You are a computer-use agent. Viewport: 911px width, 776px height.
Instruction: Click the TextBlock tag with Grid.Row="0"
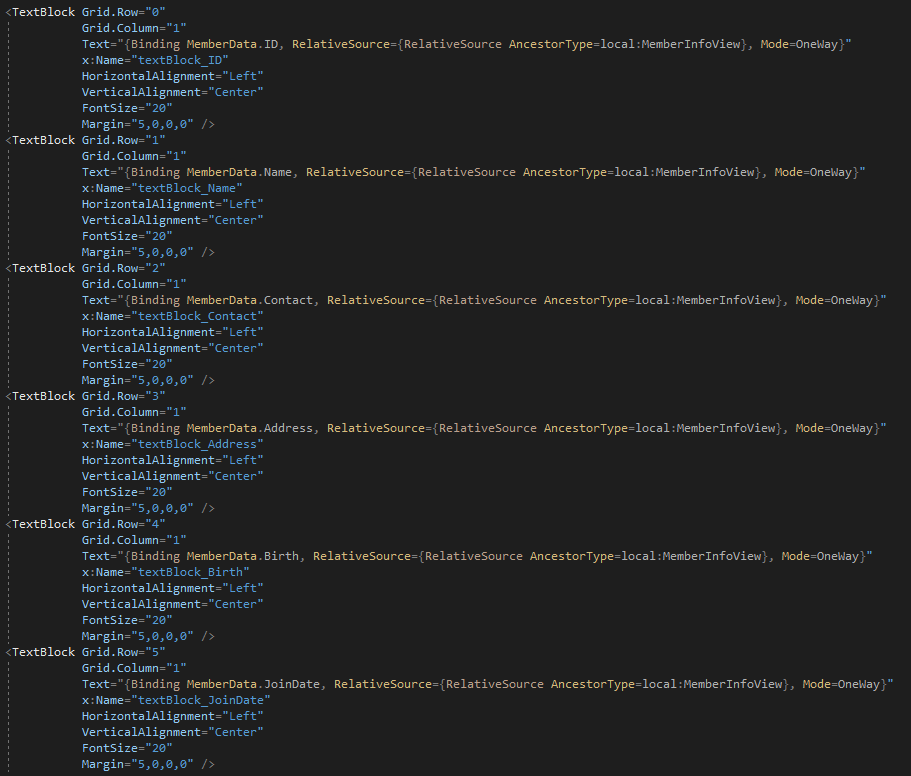pyautogui.click(x=44, y=12)
